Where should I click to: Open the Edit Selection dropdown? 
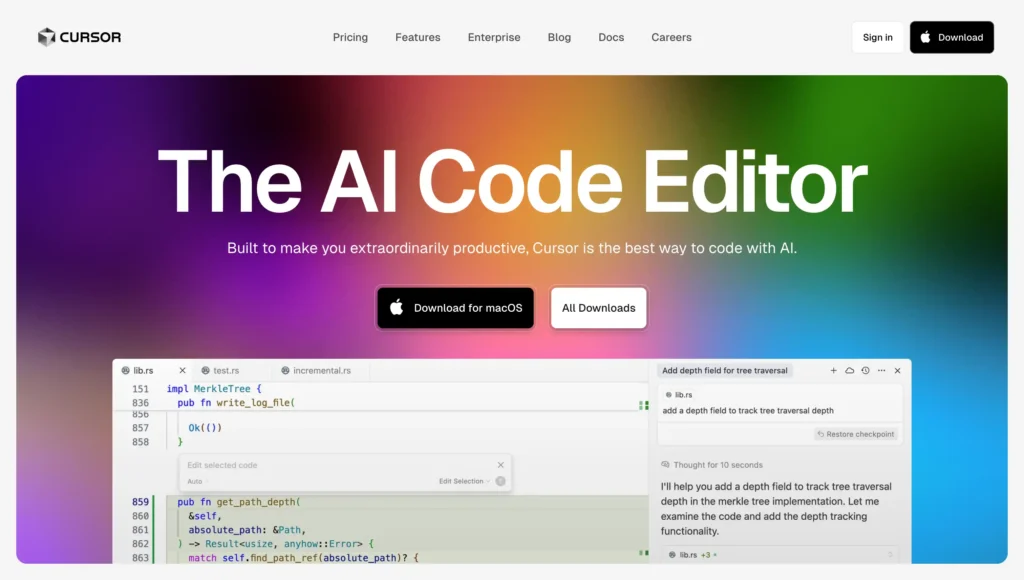[x=464, y=481]
